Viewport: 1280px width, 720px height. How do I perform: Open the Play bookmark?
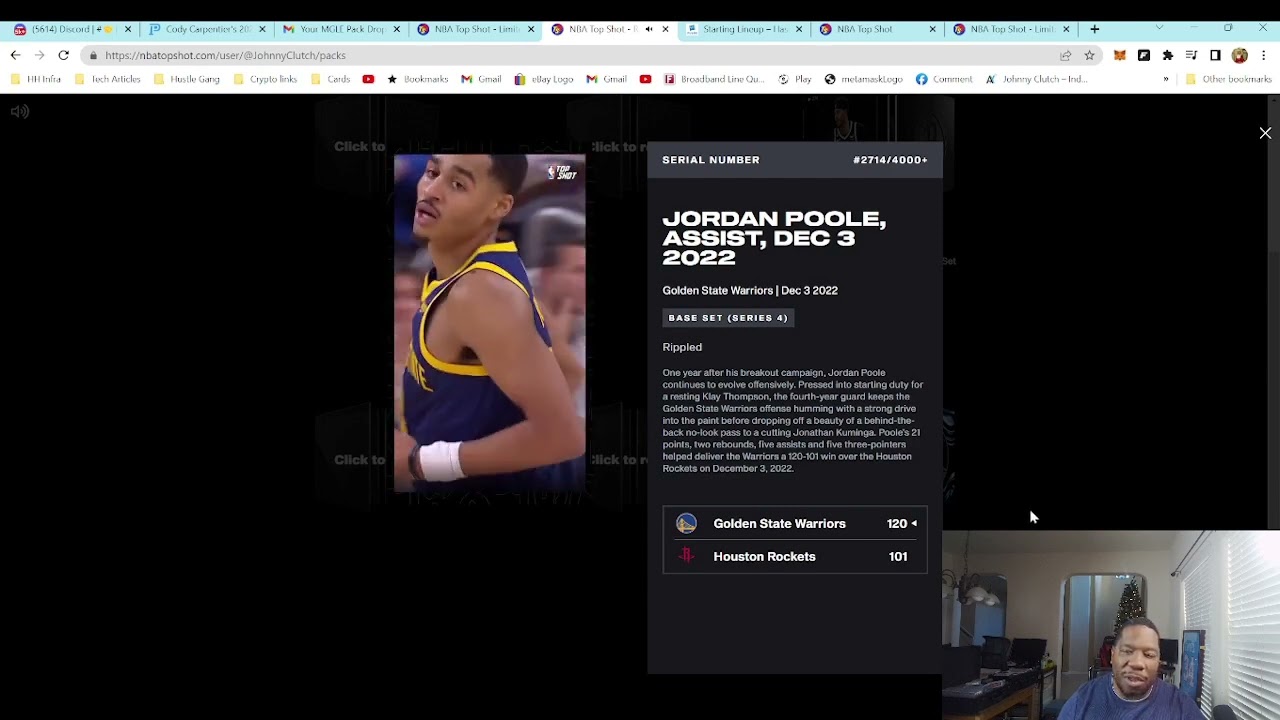(795, 79)
